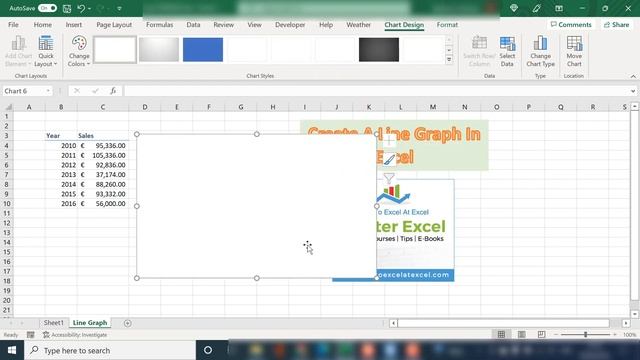The width and height of the screenshot is (640, 360).
Task: Open Add Chart Element dropdown
Action: click(18, 51)
